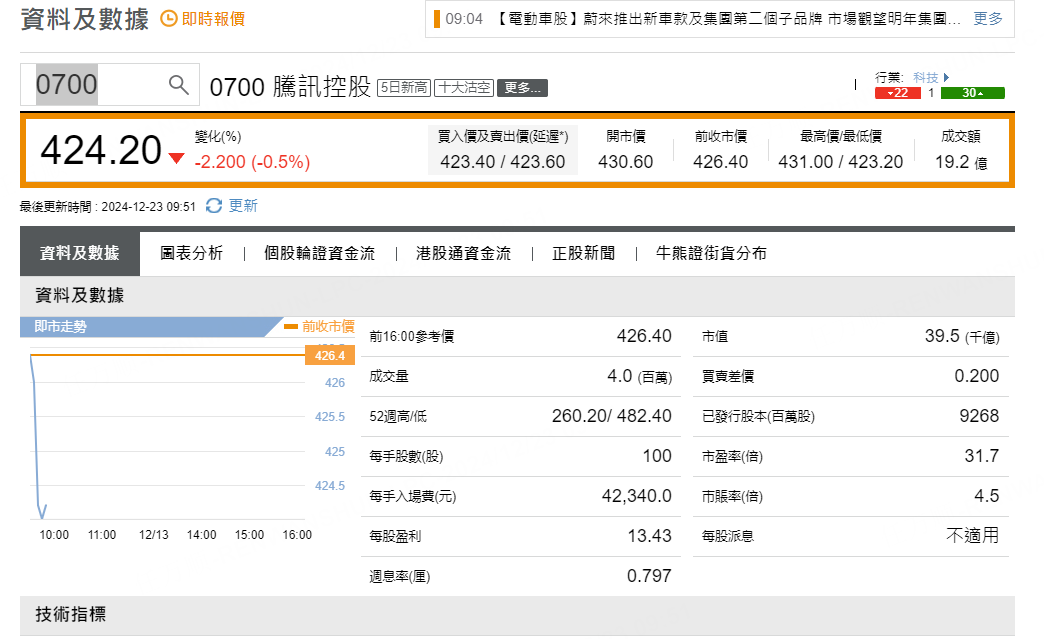Click the 買賣差價 value 0.200
Viewport: 1044px width, 639px height.
(977, 376)
